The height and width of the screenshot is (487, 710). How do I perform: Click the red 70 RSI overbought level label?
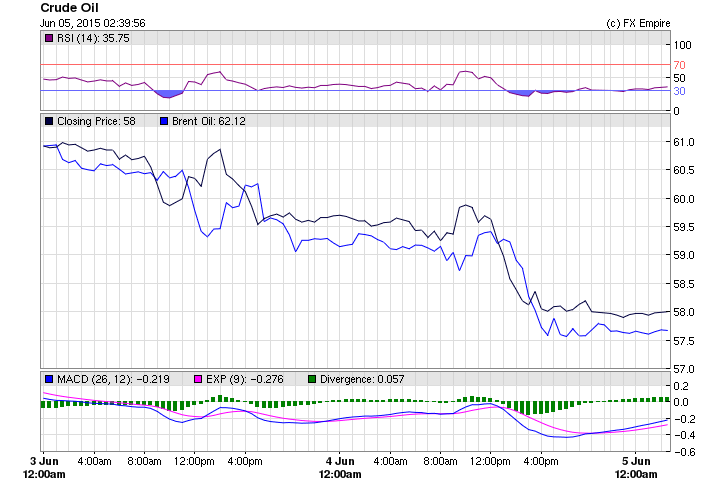[x=679, y=65]
